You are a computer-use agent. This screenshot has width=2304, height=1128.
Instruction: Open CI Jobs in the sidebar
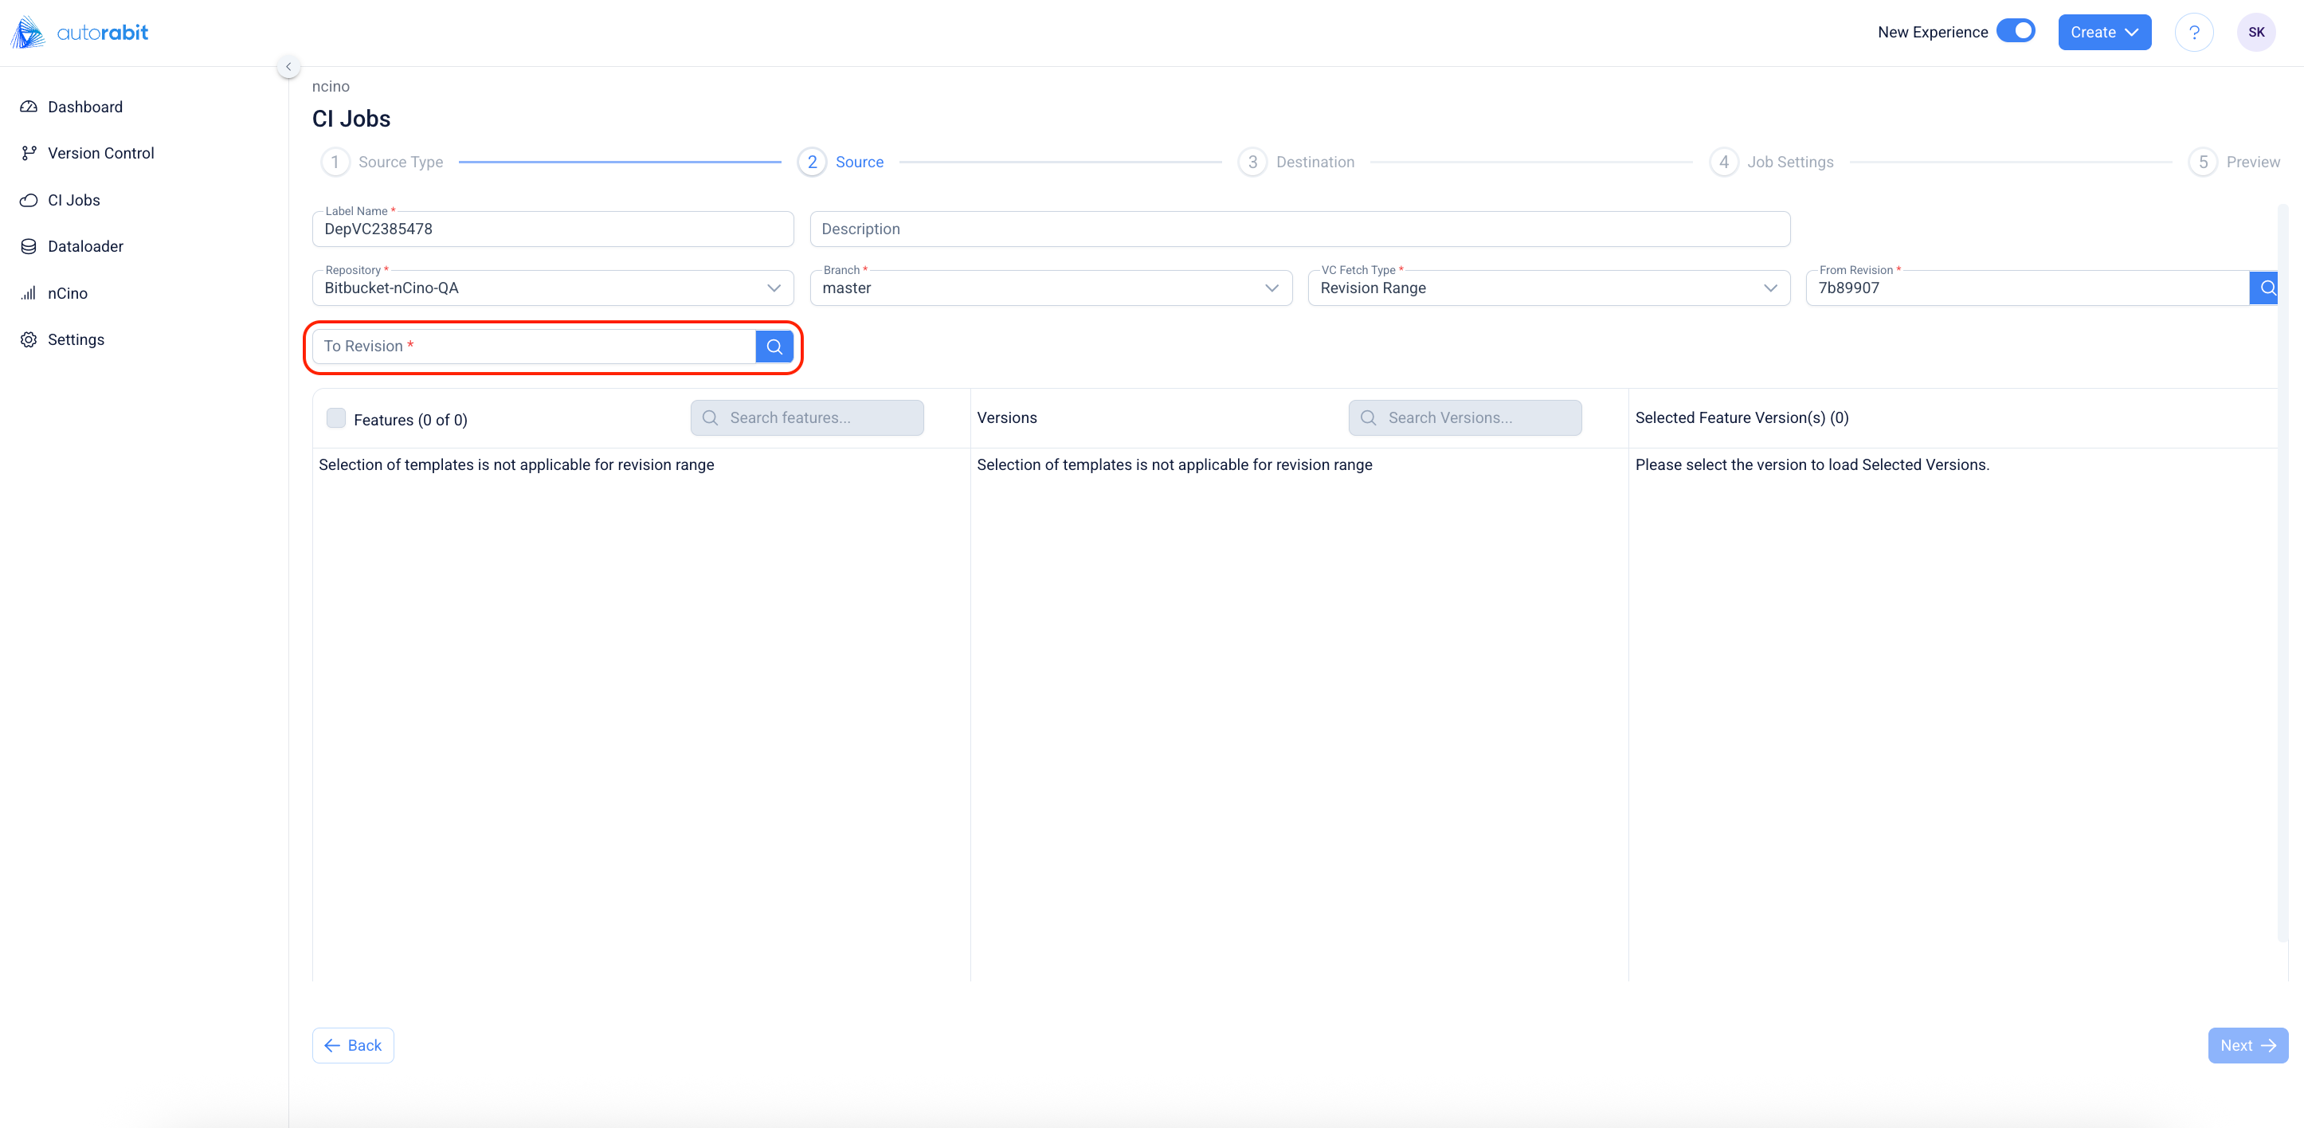[x=73, y=200]
